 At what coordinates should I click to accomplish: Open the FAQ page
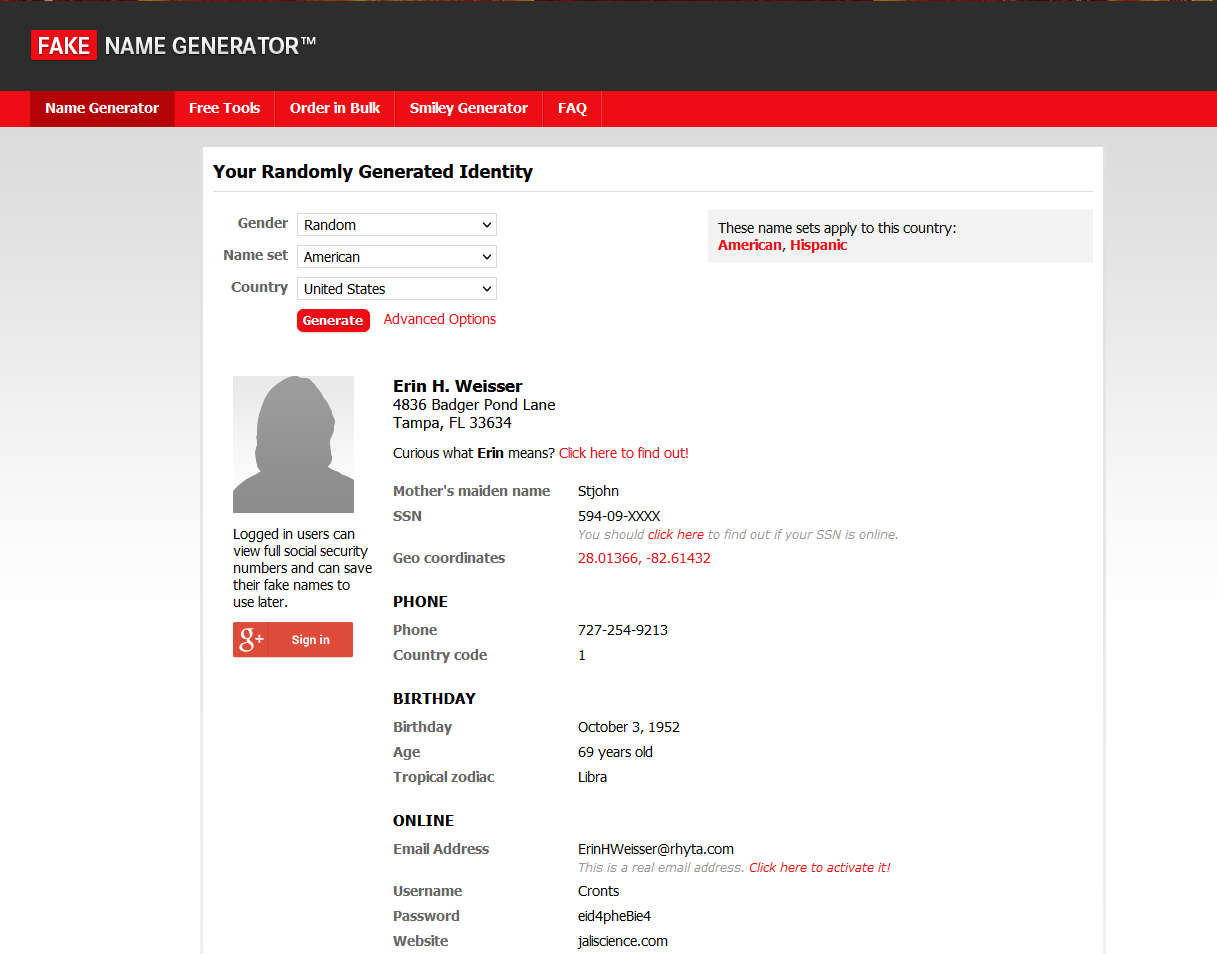pos(572,108)
